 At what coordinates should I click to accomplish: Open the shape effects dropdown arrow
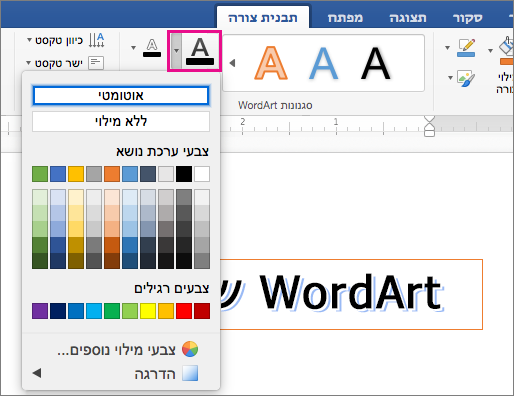450,78
